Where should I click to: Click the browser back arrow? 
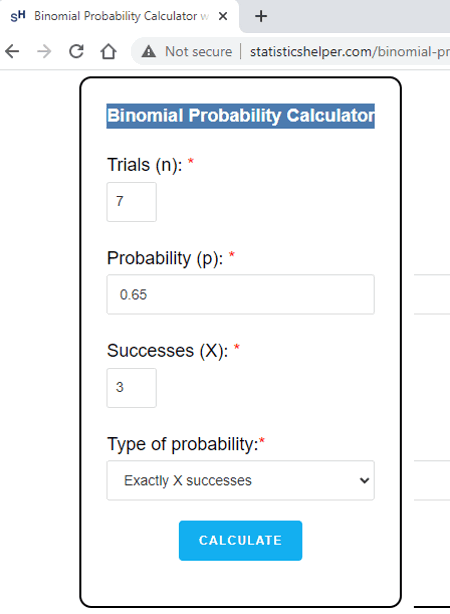click(12, 51)
